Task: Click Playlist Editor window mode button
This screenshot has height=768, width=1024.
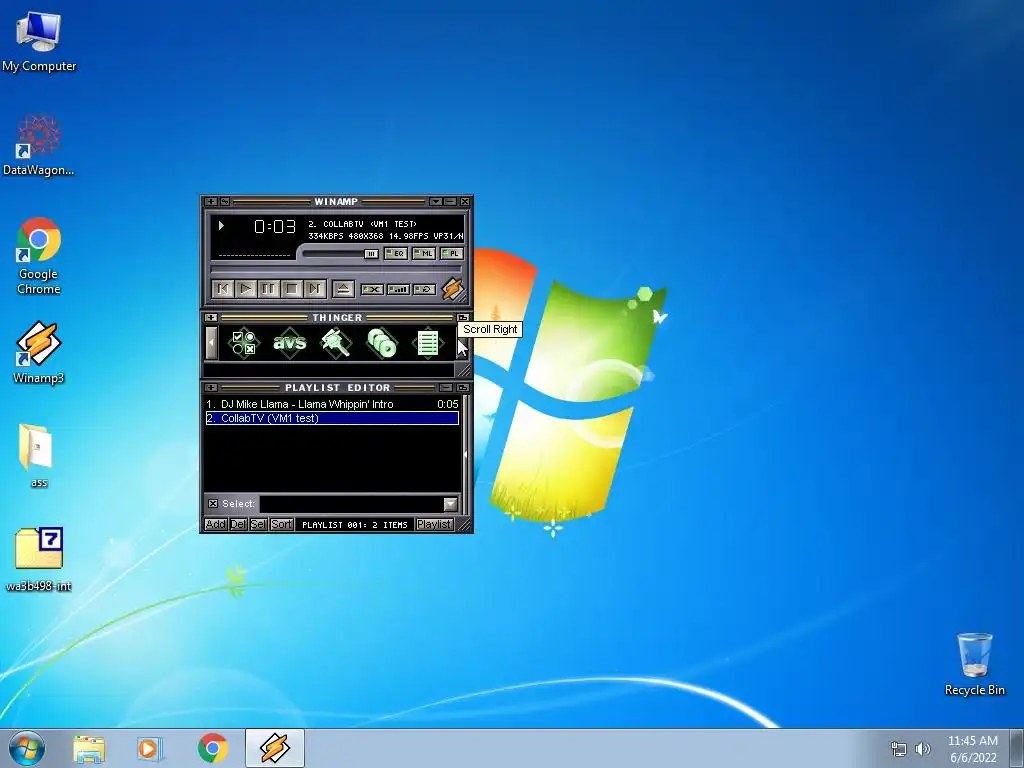Action: point(463,388)
